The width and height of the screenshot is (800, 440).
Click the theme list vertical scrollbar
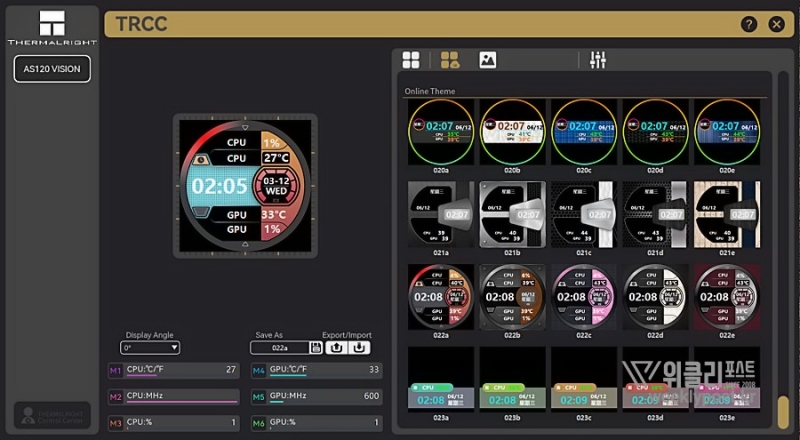pyautogui.click(x=783, y=408)
